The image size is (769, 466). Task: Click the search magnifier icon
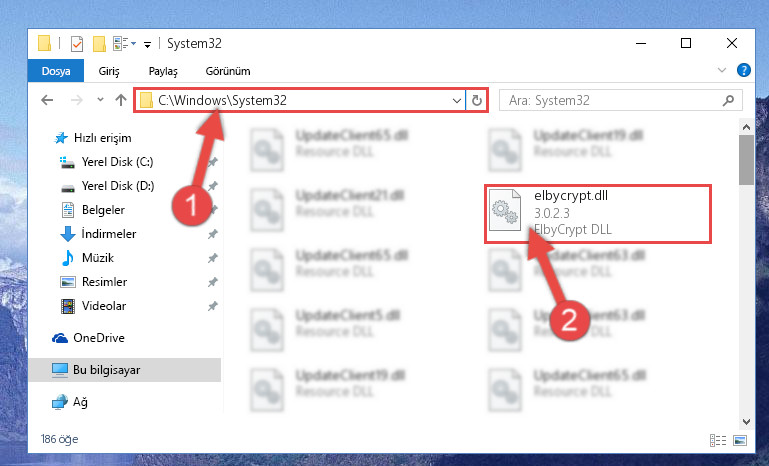[x=728, y=101]
